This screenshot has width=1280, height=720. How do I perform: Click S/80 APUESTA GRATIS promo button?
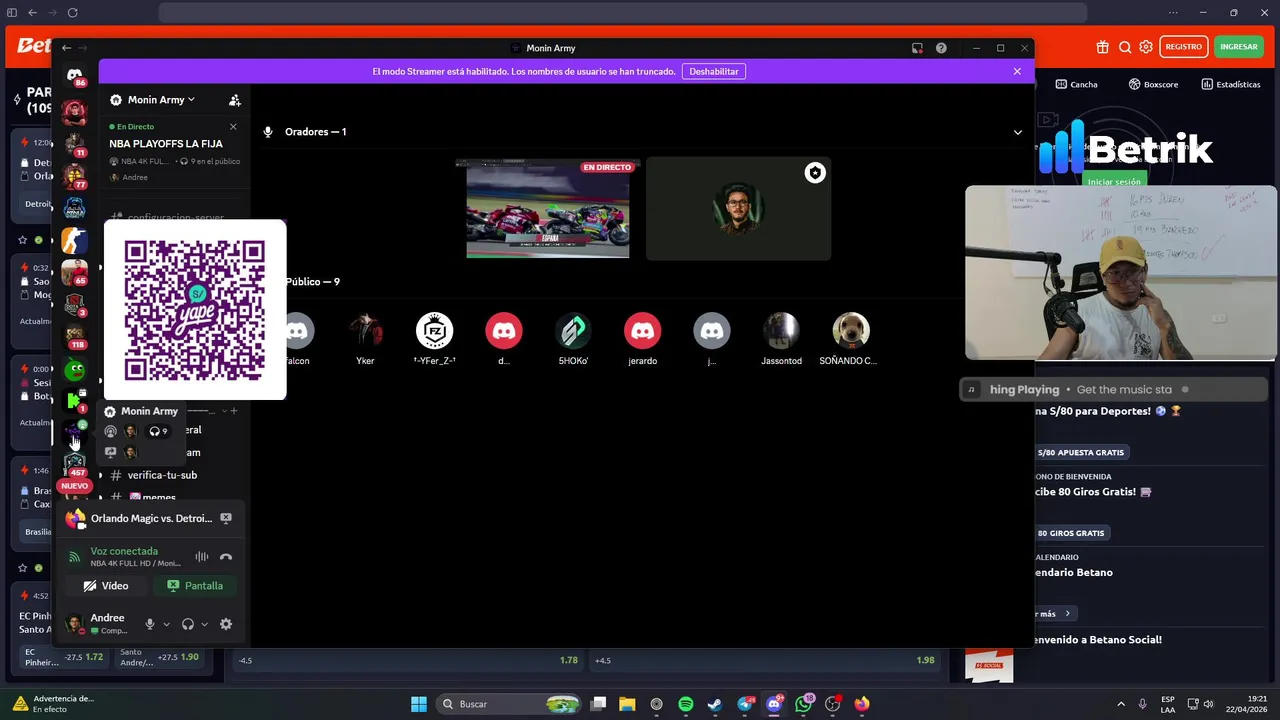(x=1081, y=452)
